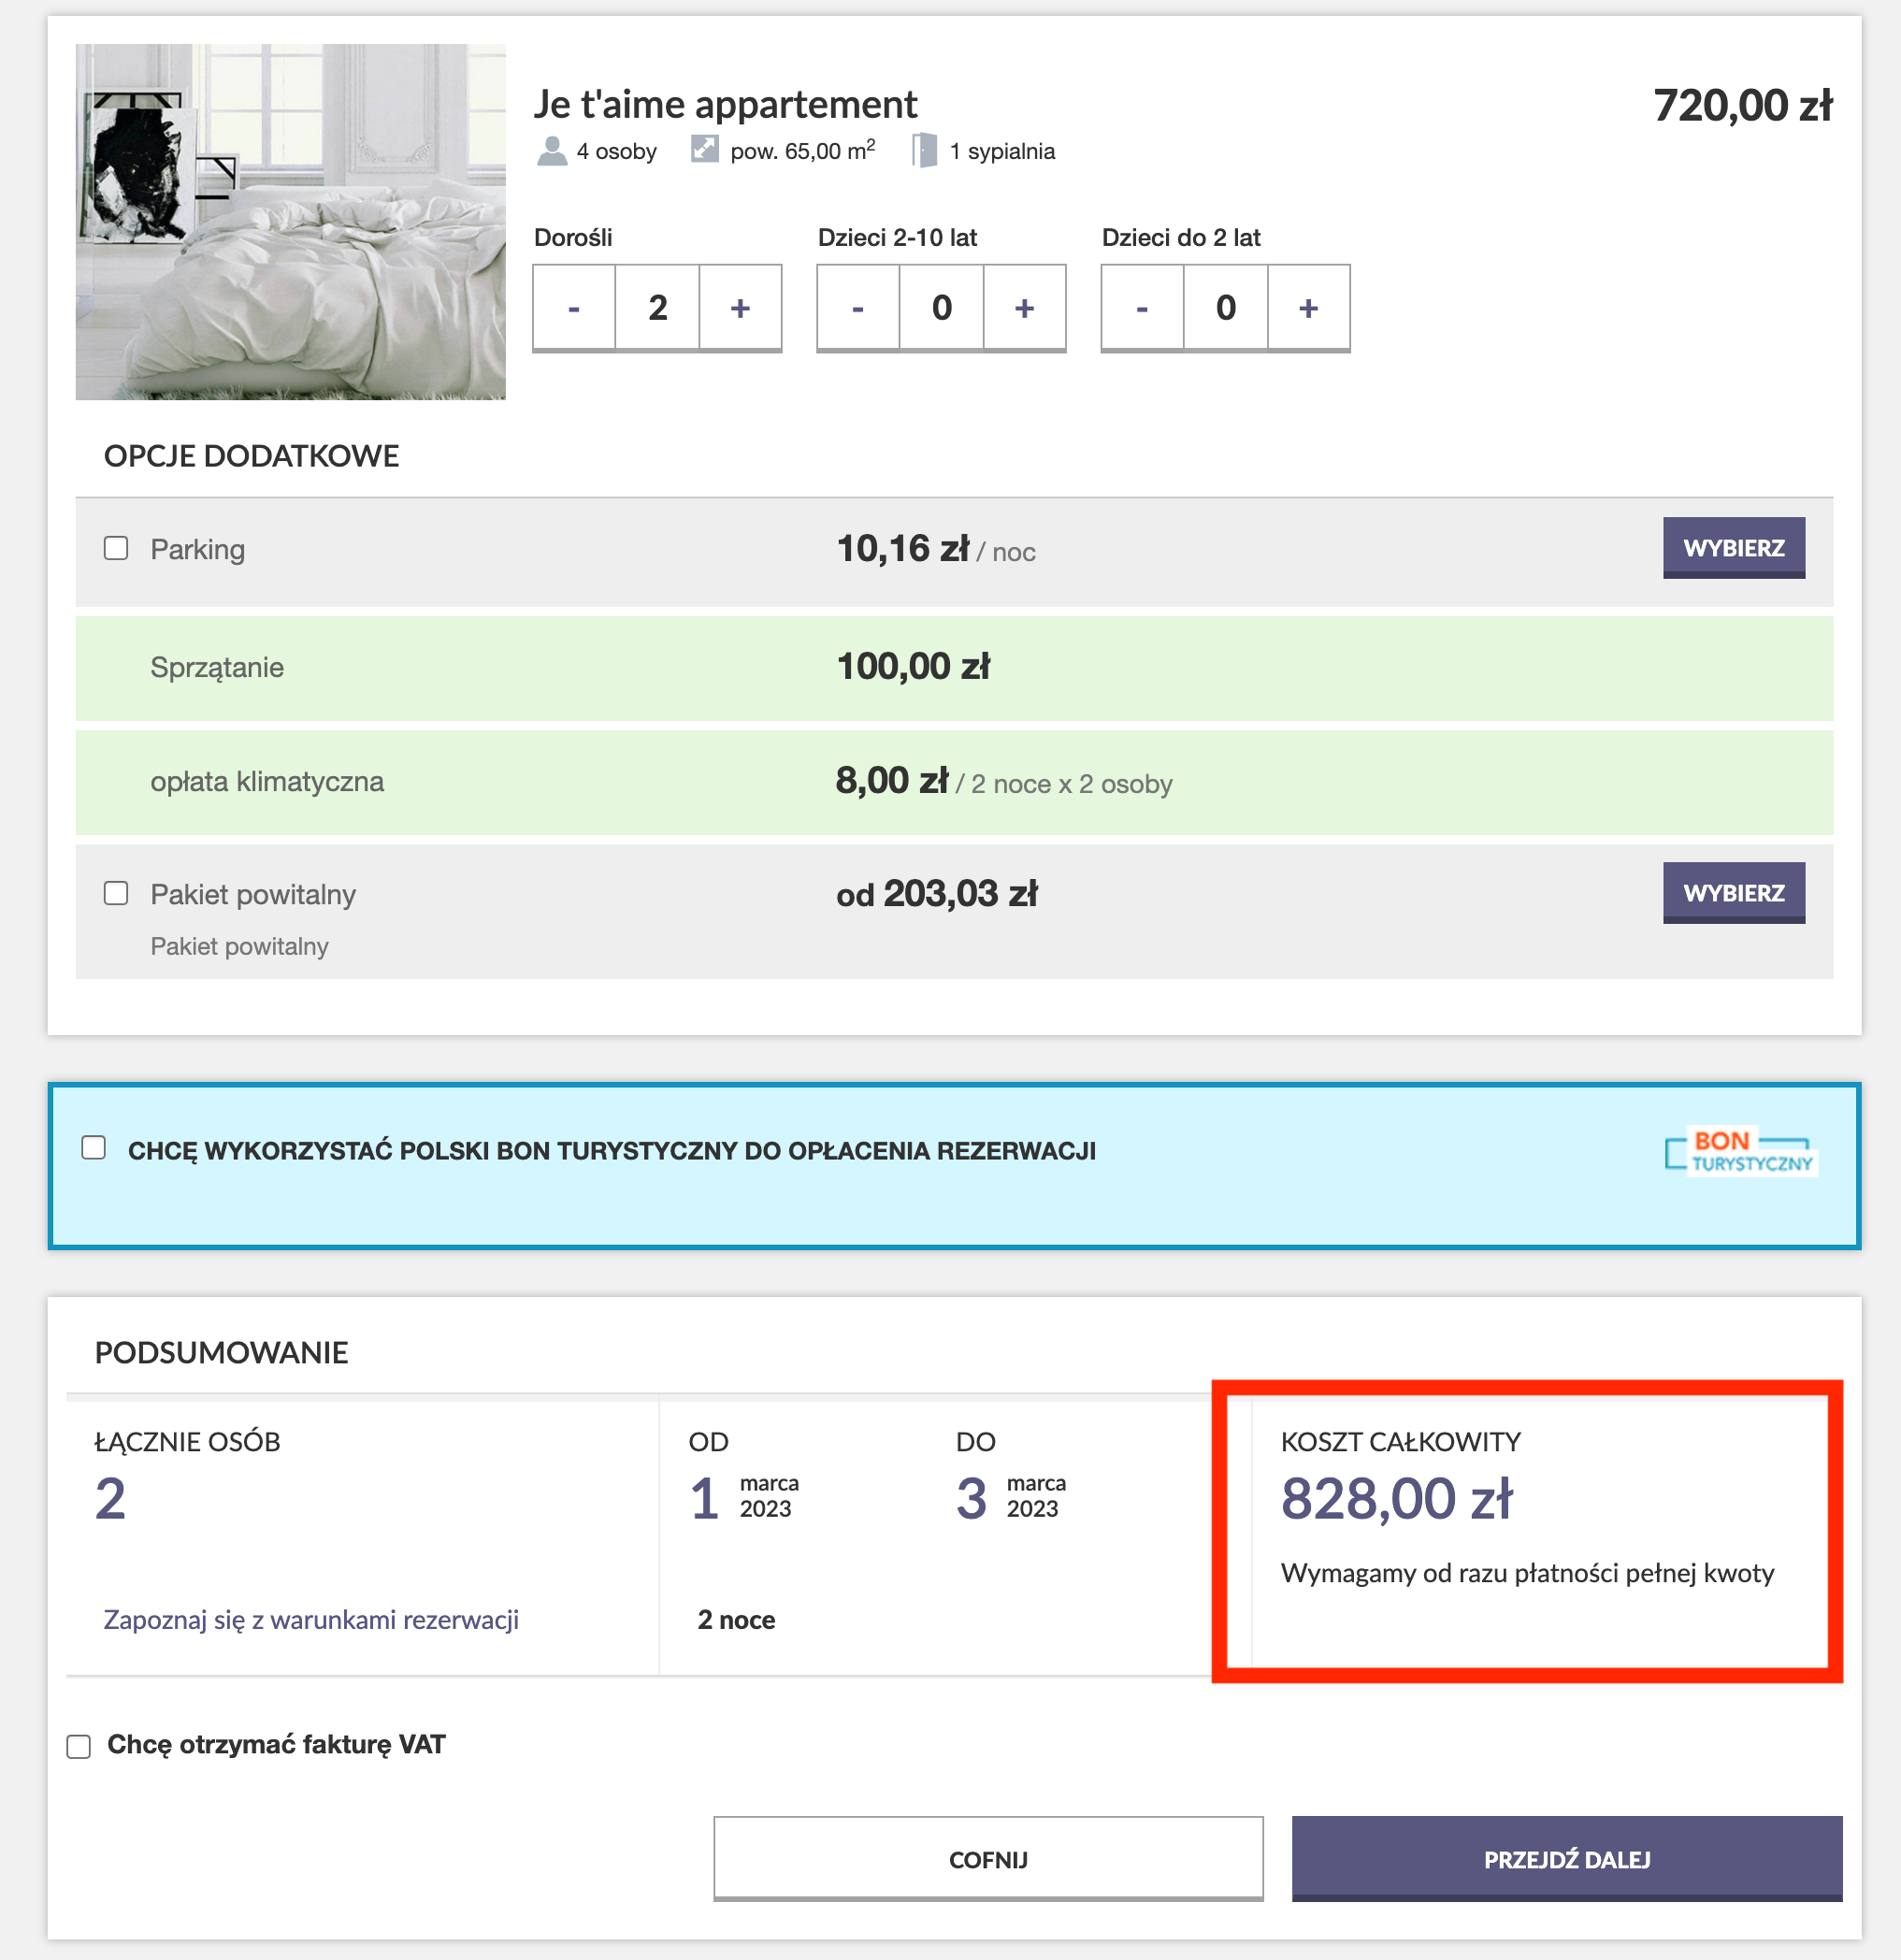Enable the Parking option checkbox

tap(115, 547)
